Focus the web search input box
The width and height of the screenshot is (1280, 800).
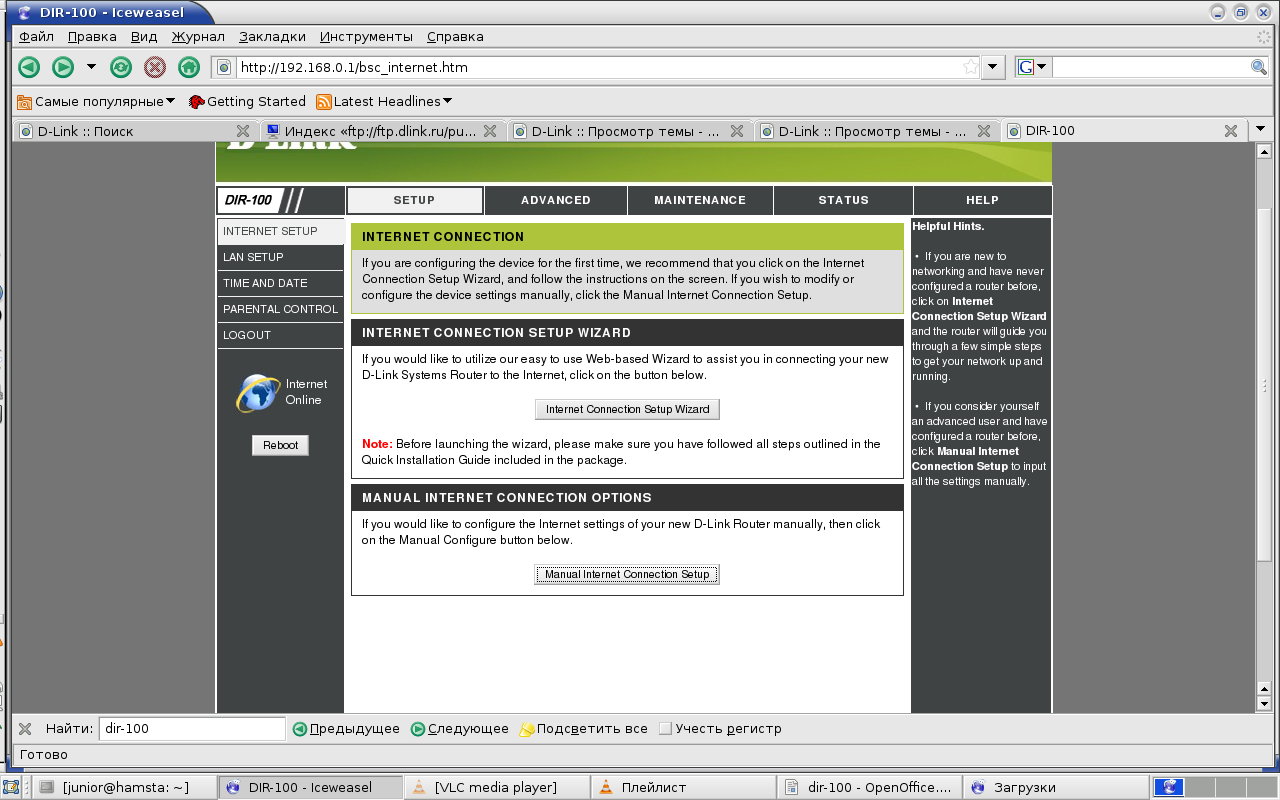tap(1150, 67)
